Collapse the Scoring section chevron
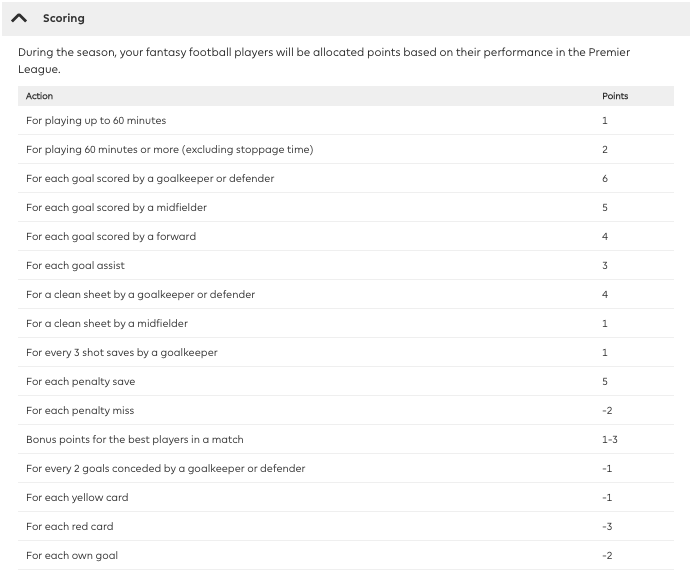Screen dimensions: 692x570 pyautogui.click(x=19, y=19)
